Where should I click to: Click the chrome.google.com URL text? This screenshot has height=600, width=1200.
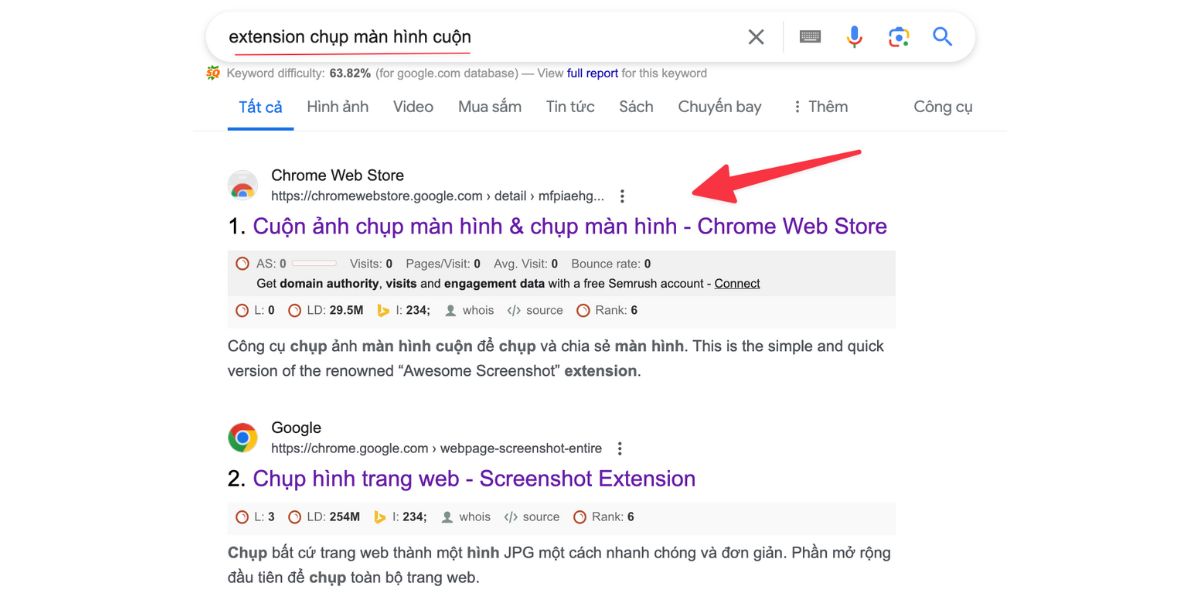pyautogui.click(x=434, y=448)
